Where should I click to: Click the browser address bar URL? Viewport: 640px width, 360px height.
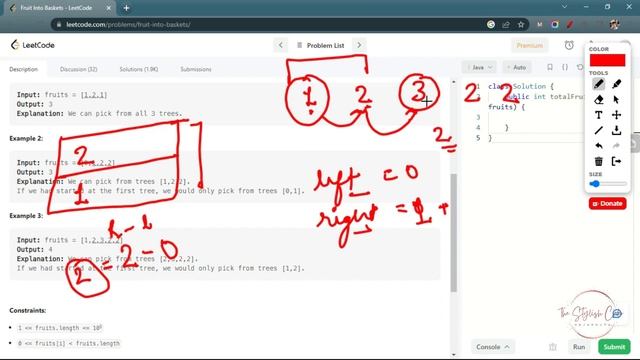(128, 24)
